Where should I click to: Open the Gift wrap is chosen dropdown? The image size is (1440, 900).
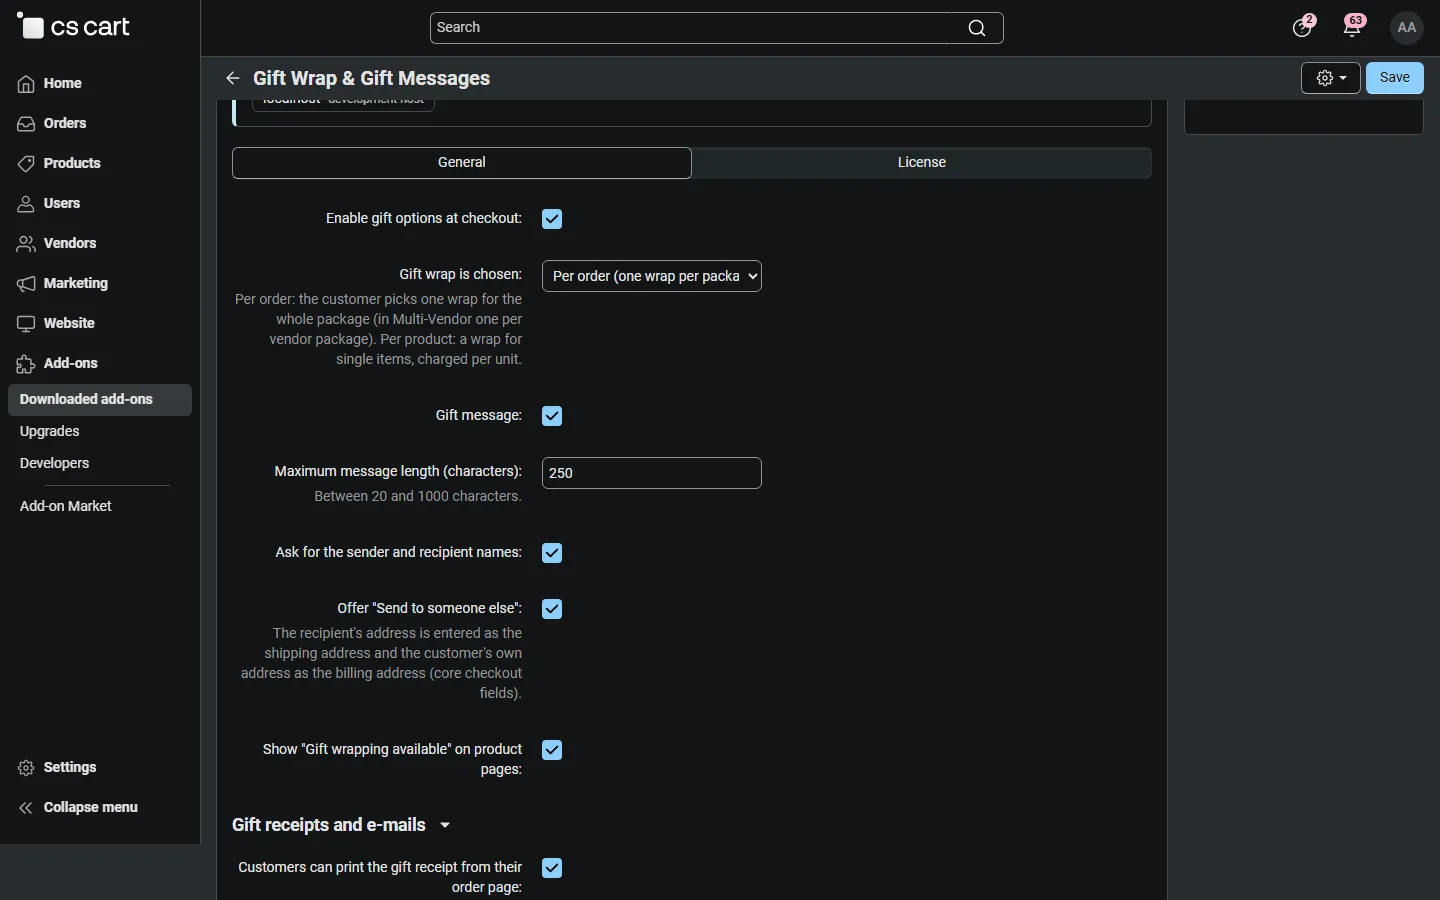point(652,276)
